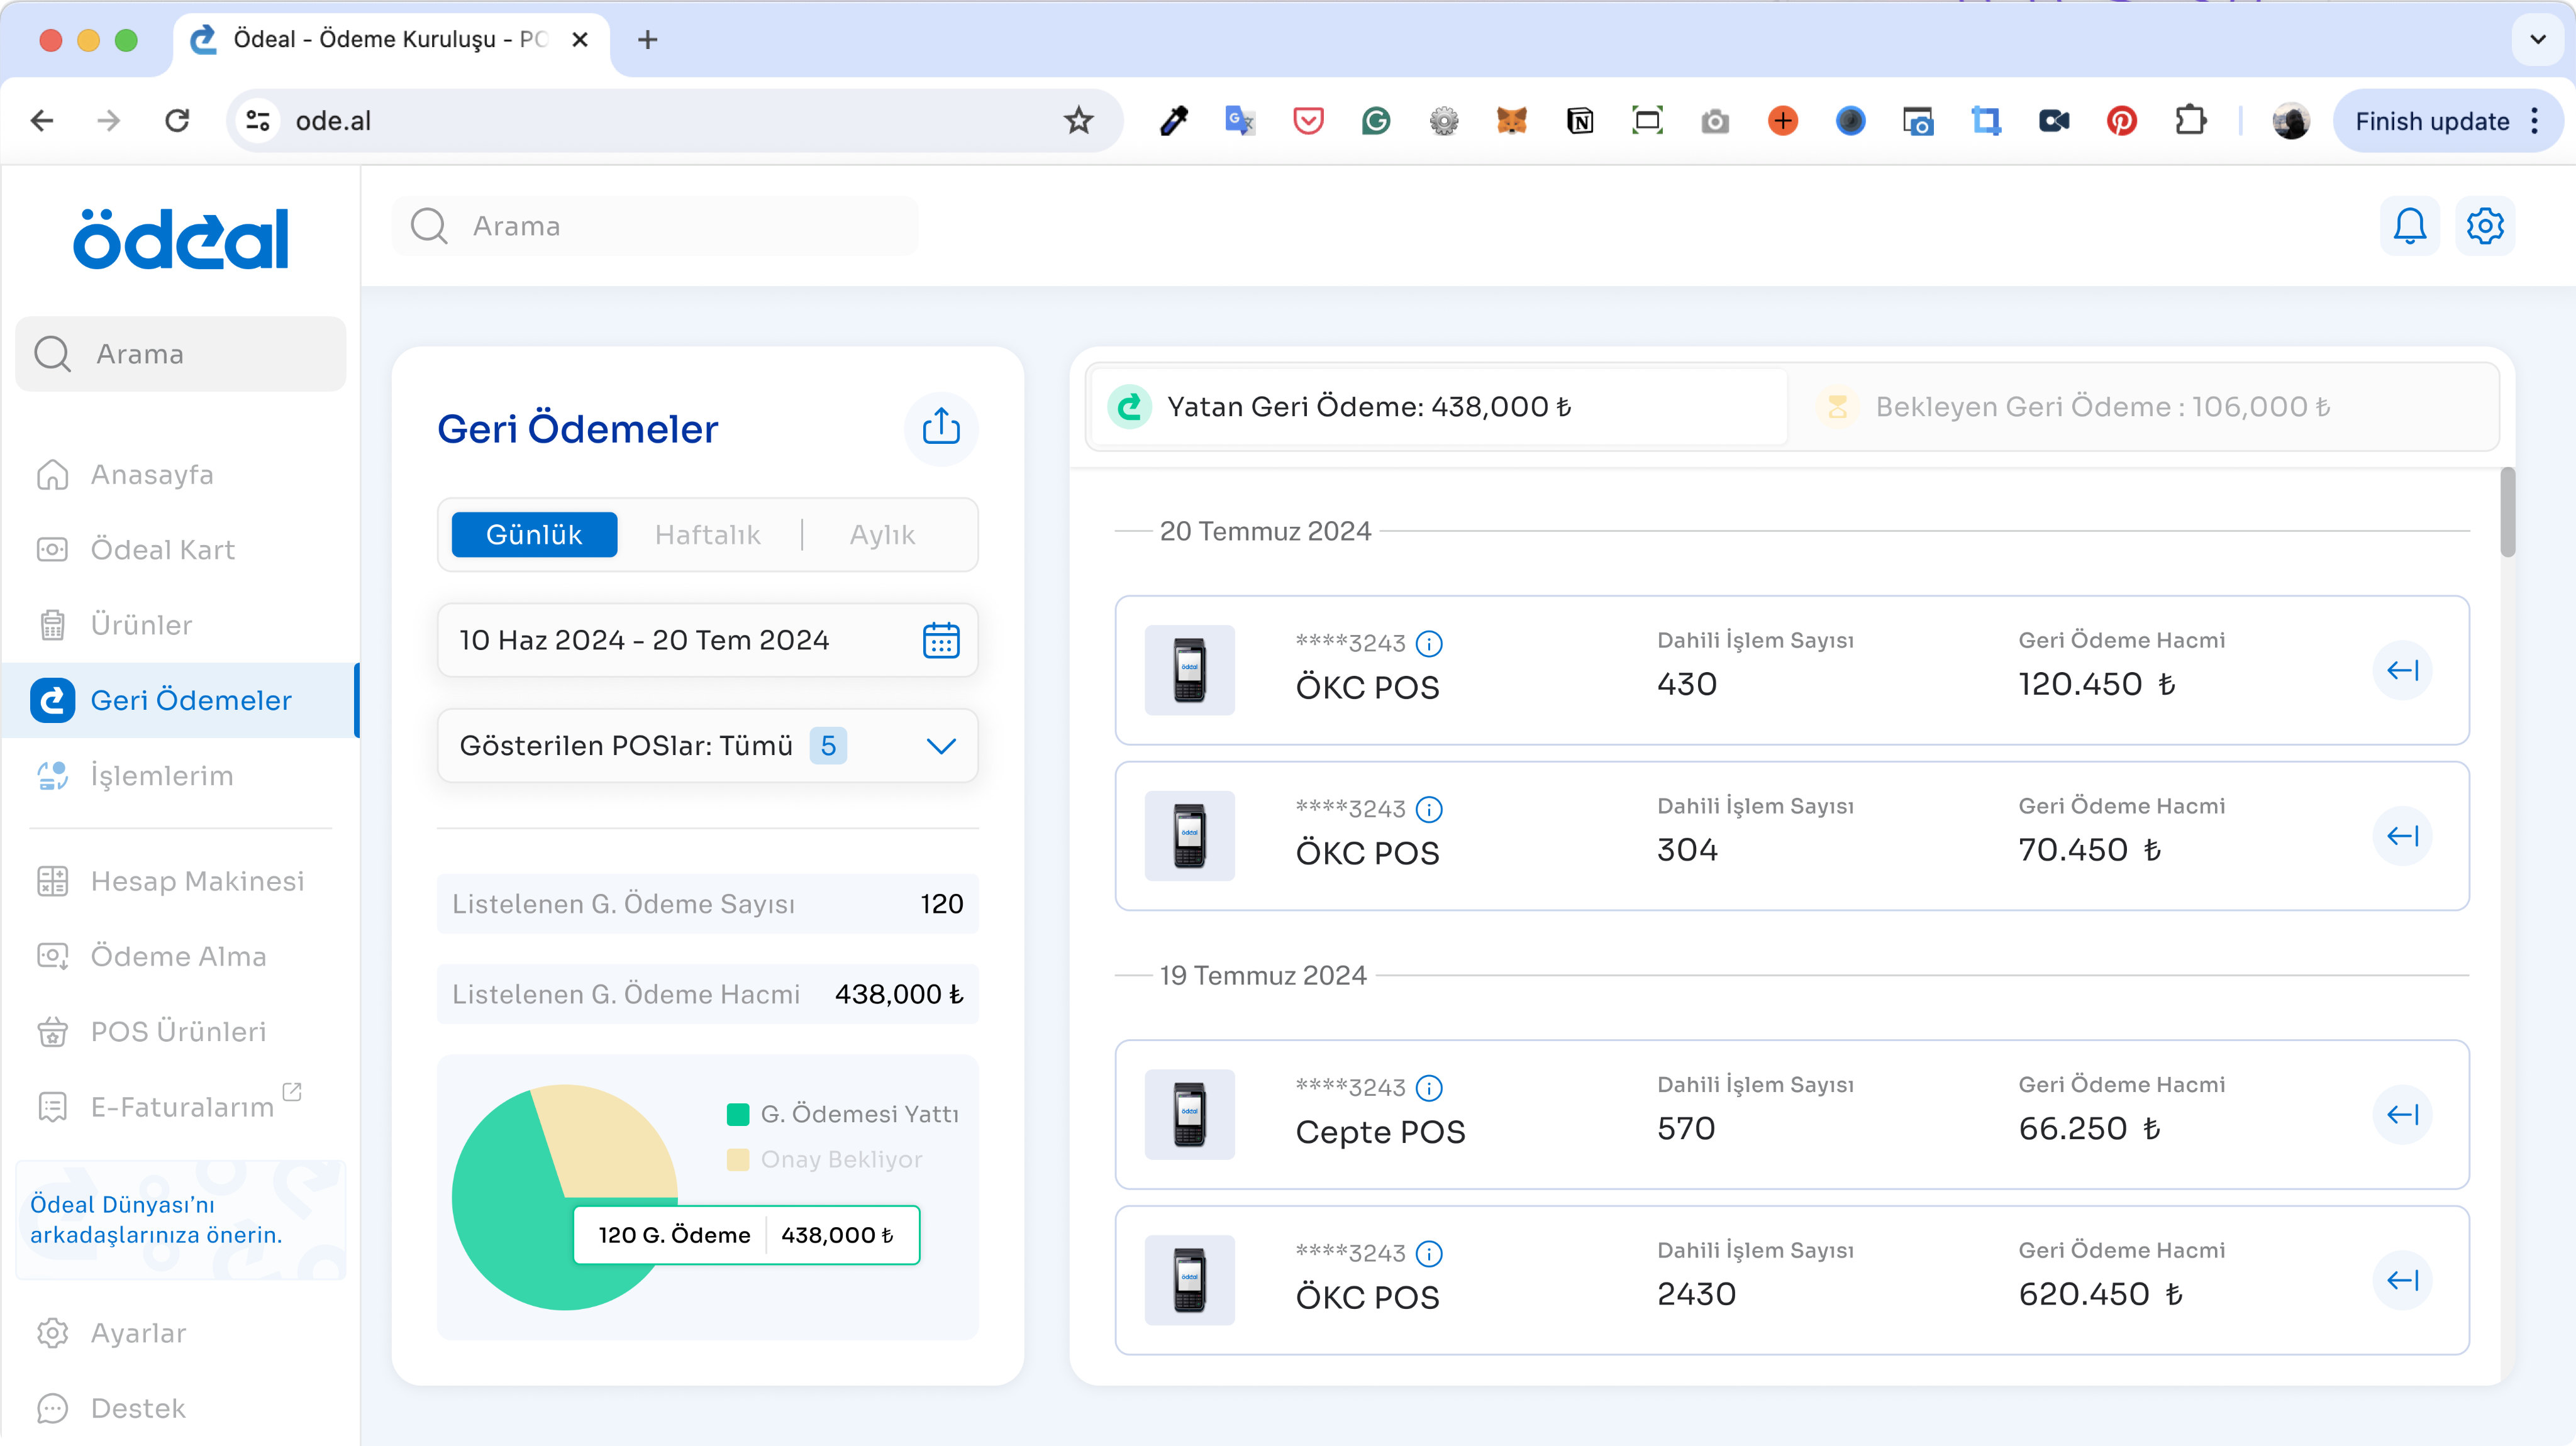Click the Ödeal Dünyası'nı arkadaşlarınıza önerin banner
Viewport: 2576px width, 1446px height.
(181, 1220)
